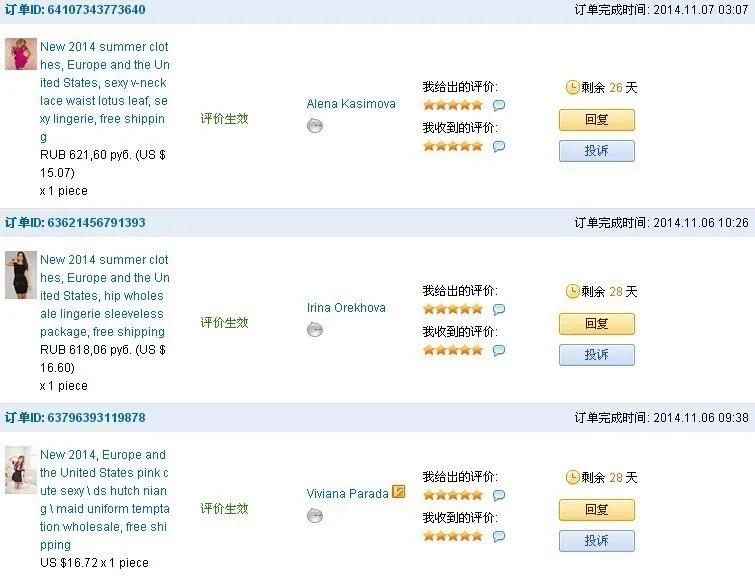
Task: Open buyer profile Irina Orekhova
Action: (x=346, y=308)
